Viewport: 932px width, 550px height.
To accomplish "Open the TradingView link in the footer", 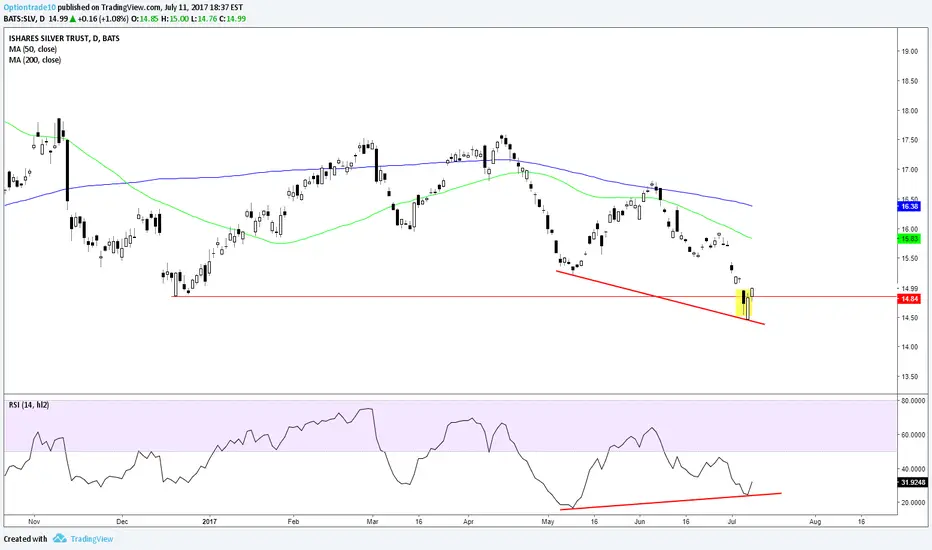I will (92, 539).
